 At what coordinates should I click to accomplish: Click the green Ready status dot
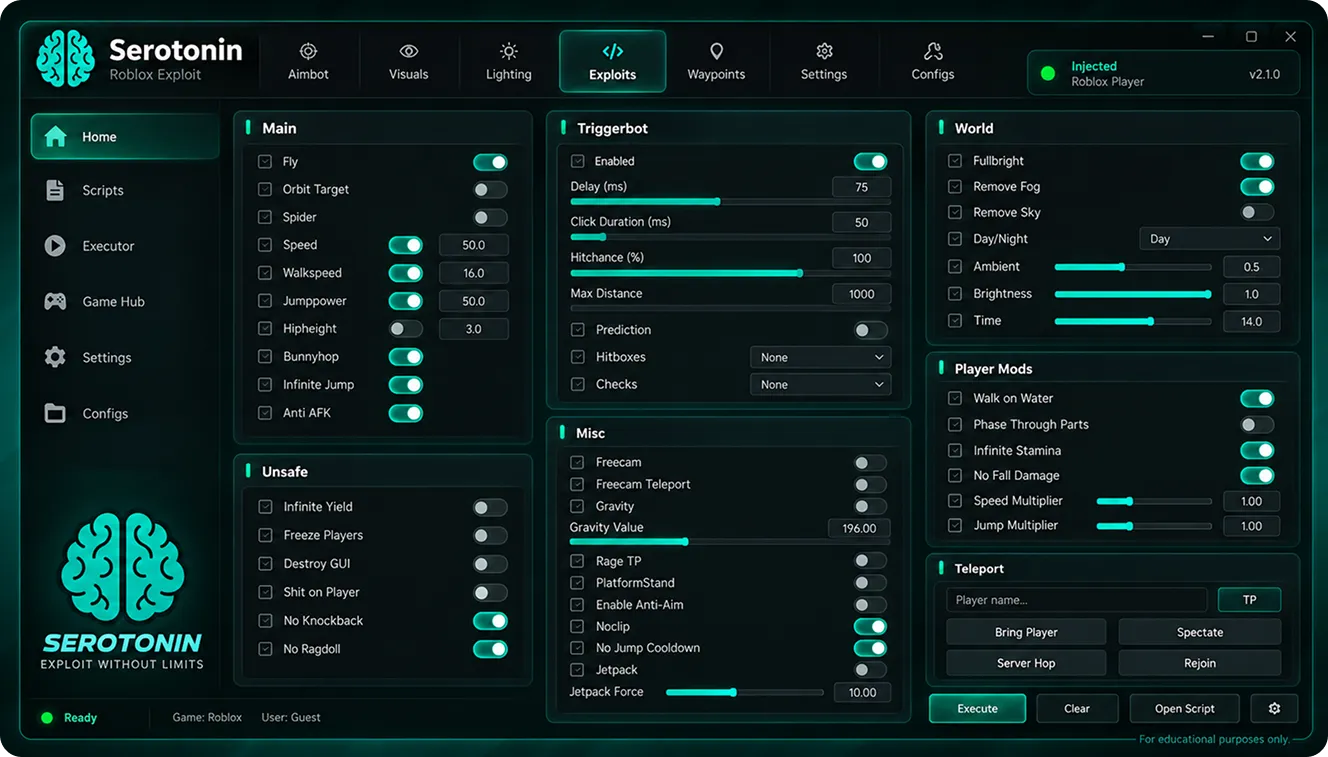(x=47, y=717)
